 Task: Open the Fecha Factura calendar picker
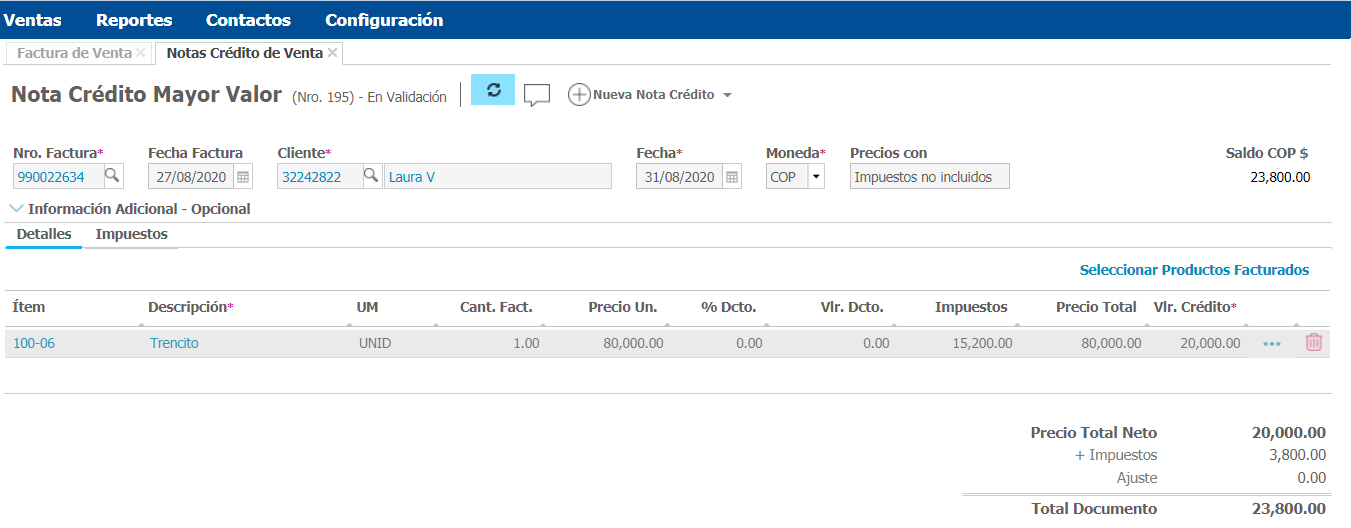tap(243, 177)
